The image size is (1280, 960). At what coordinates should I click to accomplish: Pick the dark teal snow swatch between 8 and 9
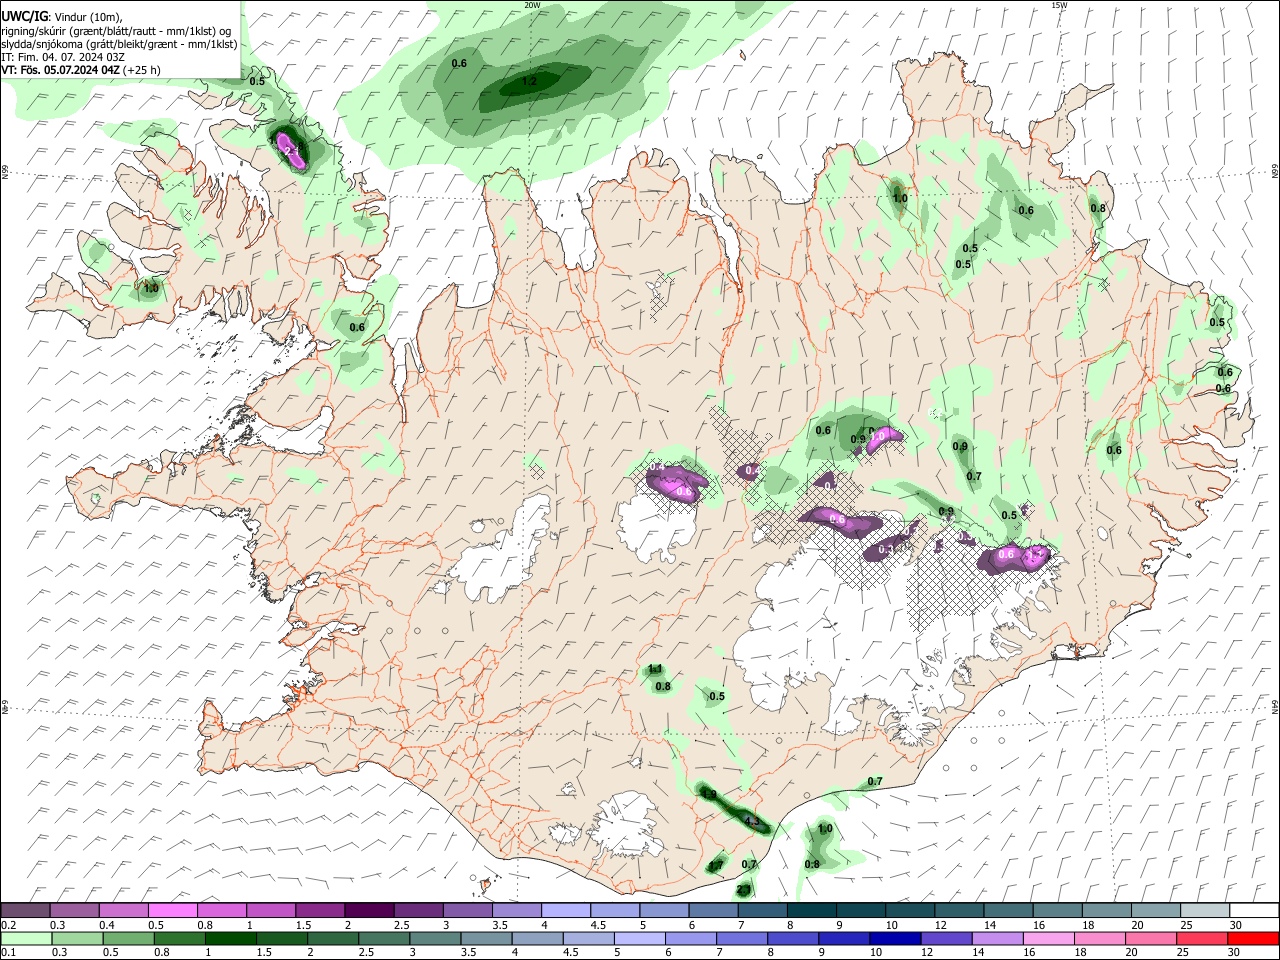(x=812, y=910)
